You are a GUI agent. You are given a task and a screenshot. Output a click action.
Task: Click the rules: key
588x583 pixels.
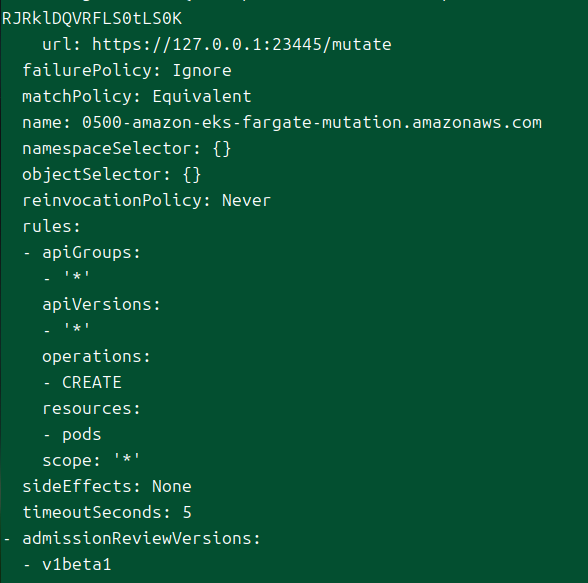(x=51, y=226)
